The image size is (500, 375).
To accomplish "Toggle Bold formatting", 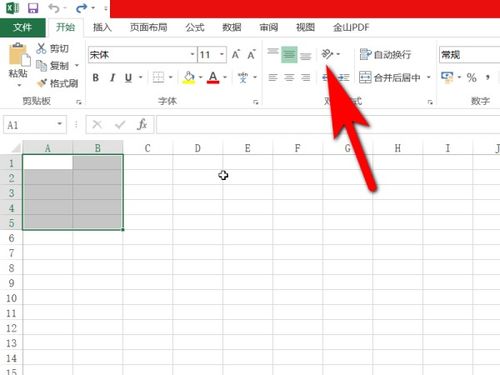I will point(96,78).
